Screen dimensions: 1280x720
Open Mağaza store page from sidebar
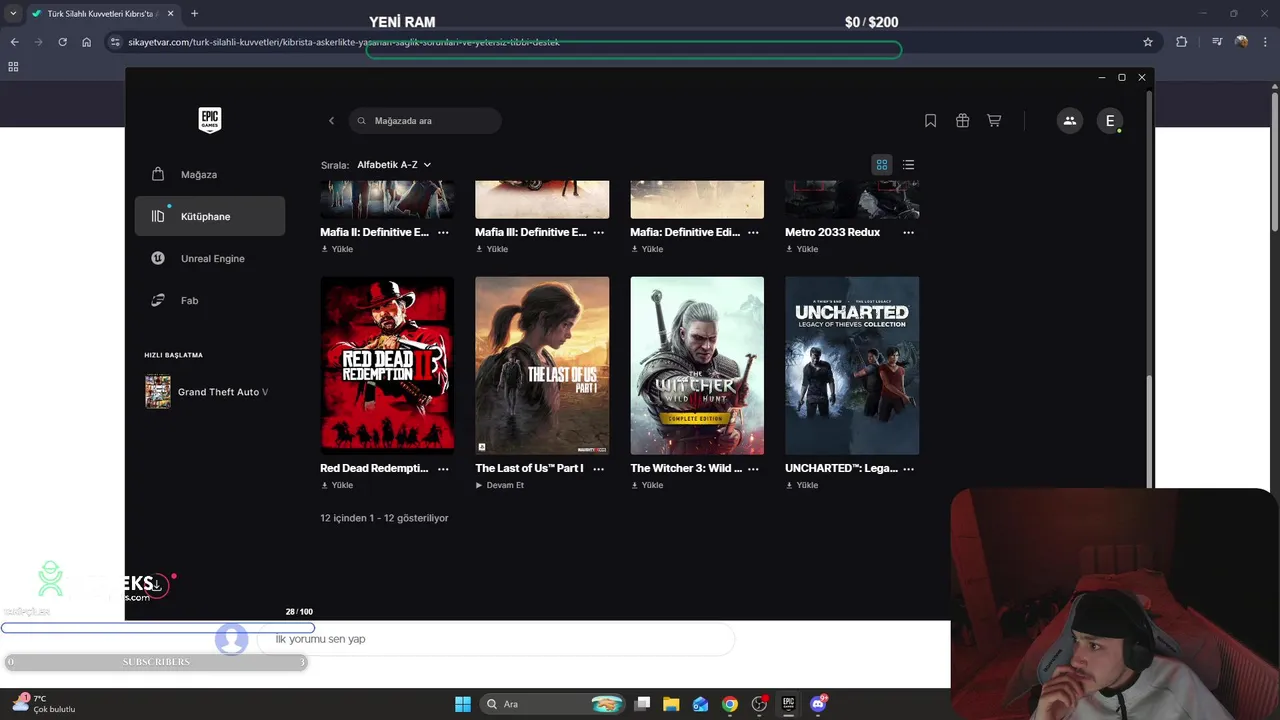(210, 174)
